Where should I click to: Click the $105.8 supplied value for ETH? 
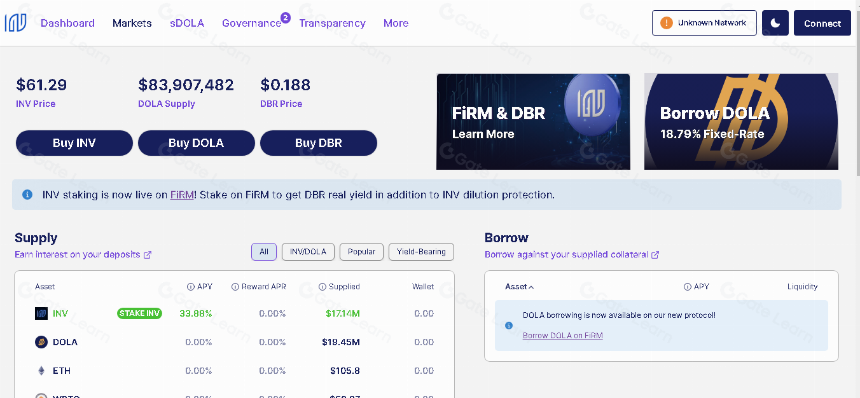point(345,371)
